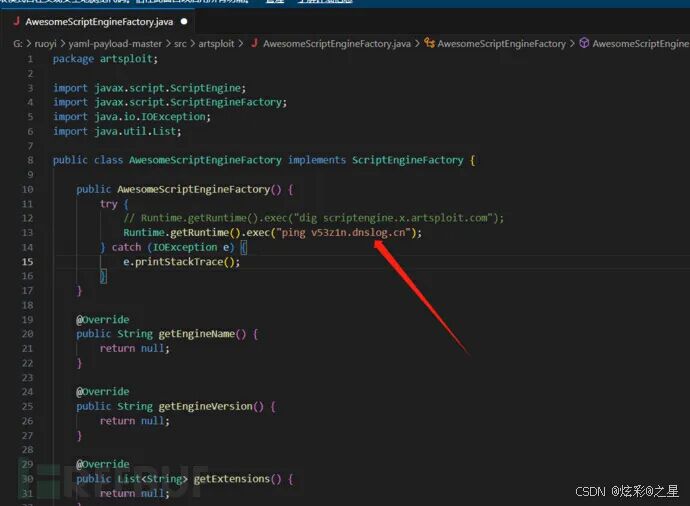This screenshot has height=506, width=690.
Task: Click the 'ping v53z1n.dnslog.cn' string
Action: click(x=343, y=232)
